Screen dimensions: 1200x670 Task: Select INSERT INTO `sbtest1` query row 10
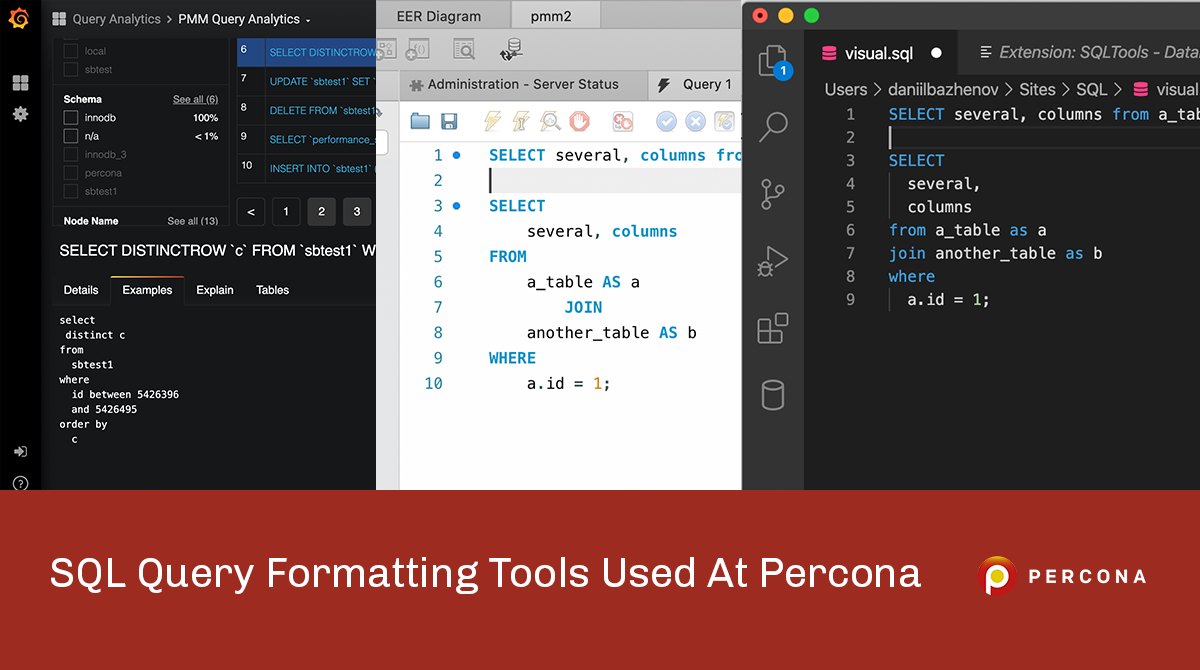tap(306, 168)
